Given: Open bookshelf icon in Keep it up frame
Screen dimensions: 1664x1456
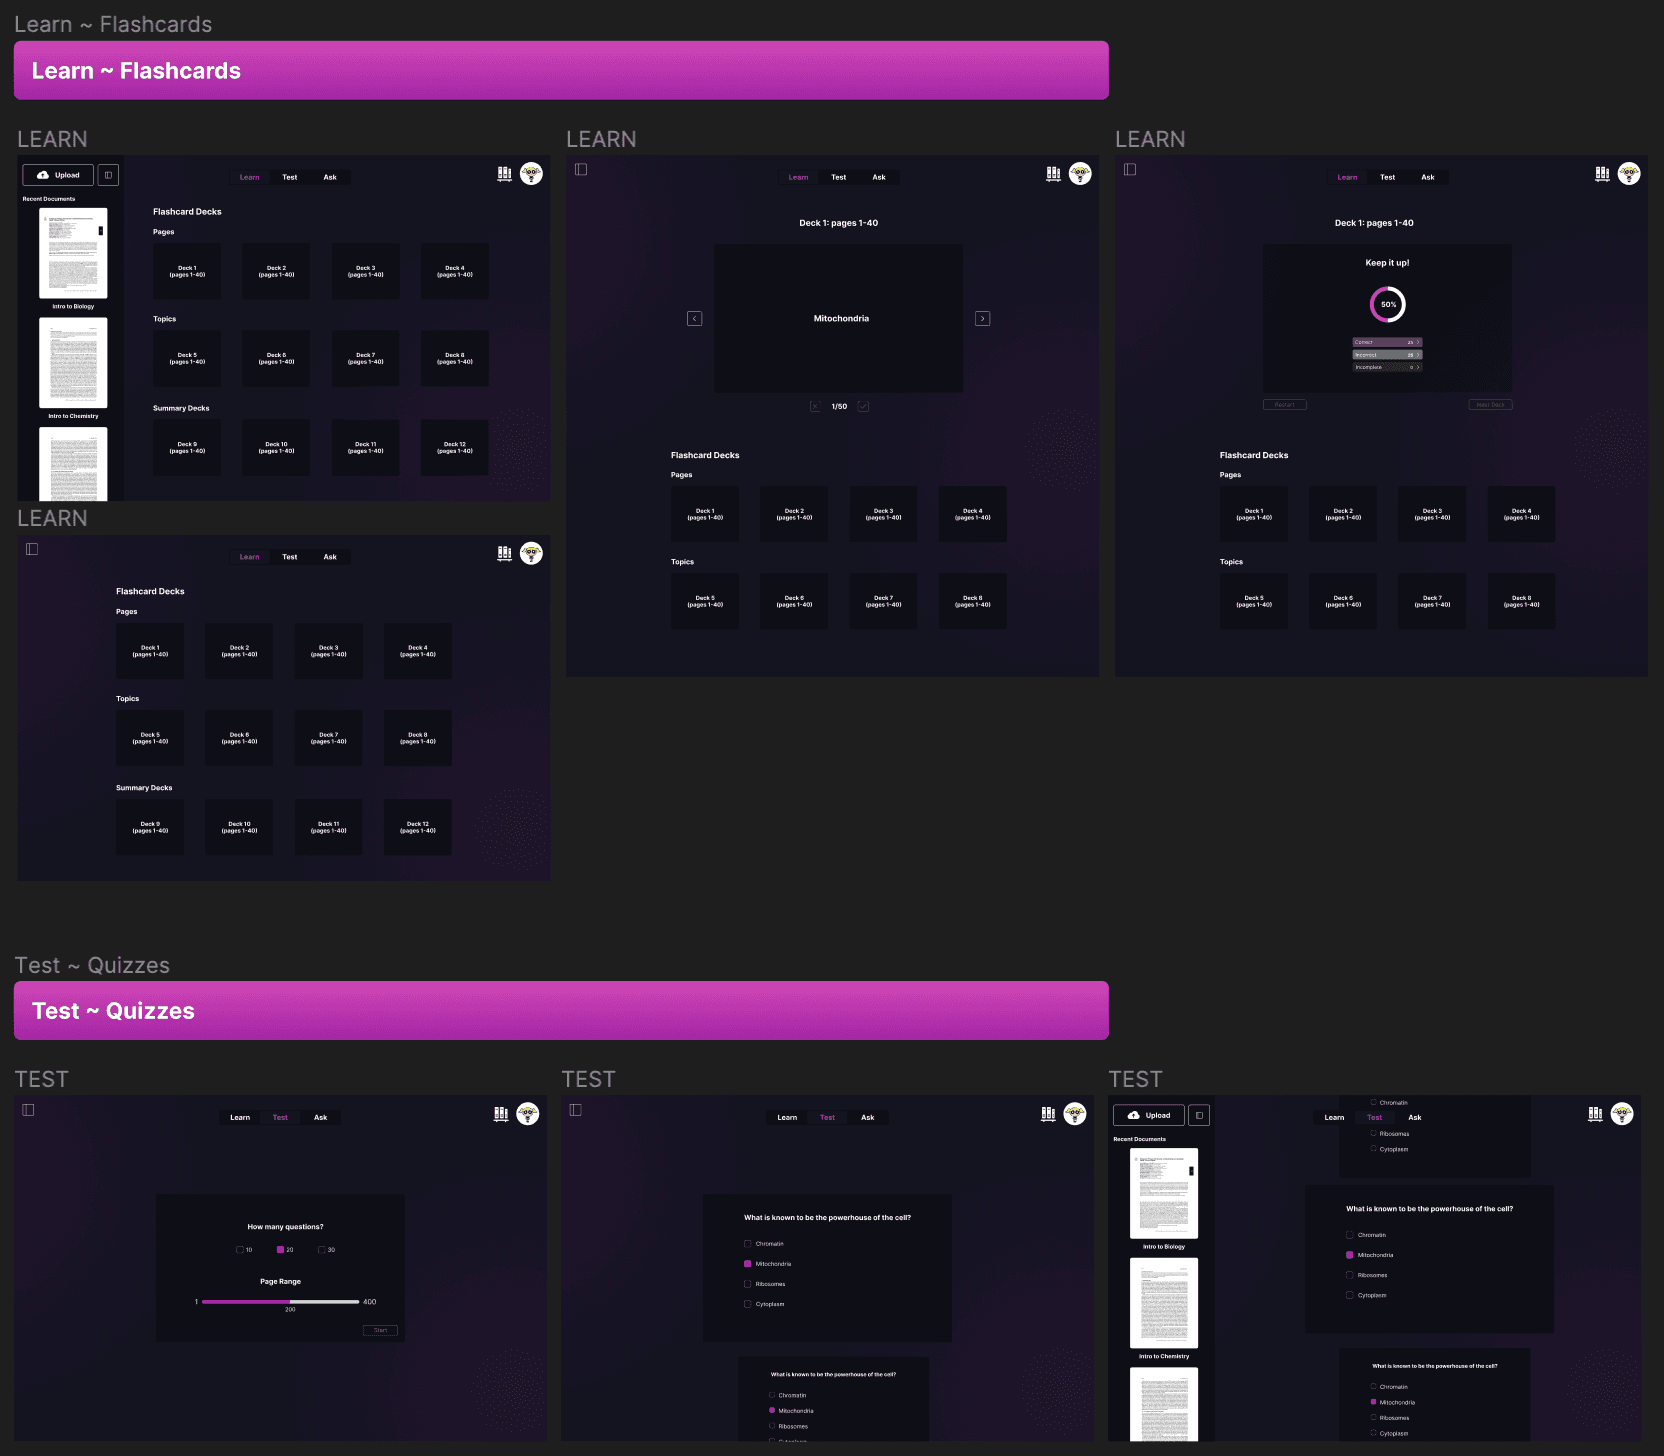Looking at the screenshot, I should [1602, 174].
